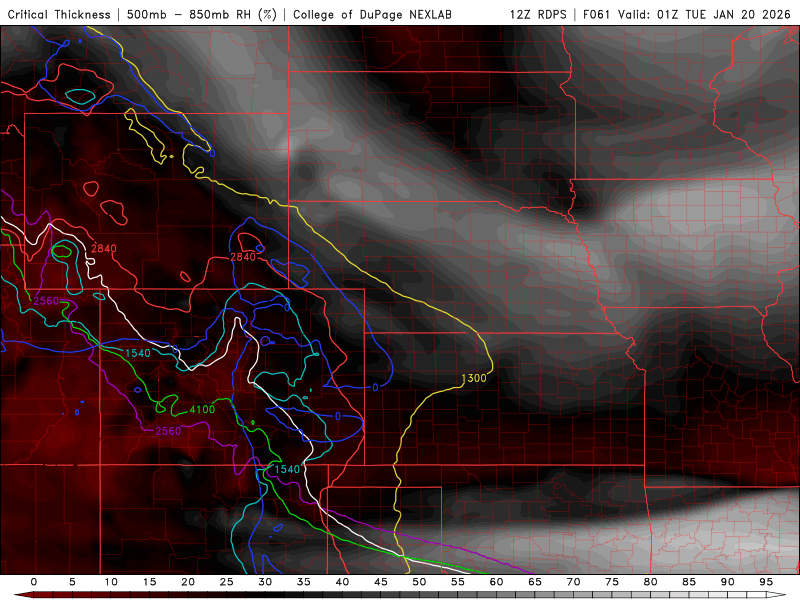Screen dimensions: 800x600
Task: Select the "12Z RDPS" model run label
Action: [538, 14]
